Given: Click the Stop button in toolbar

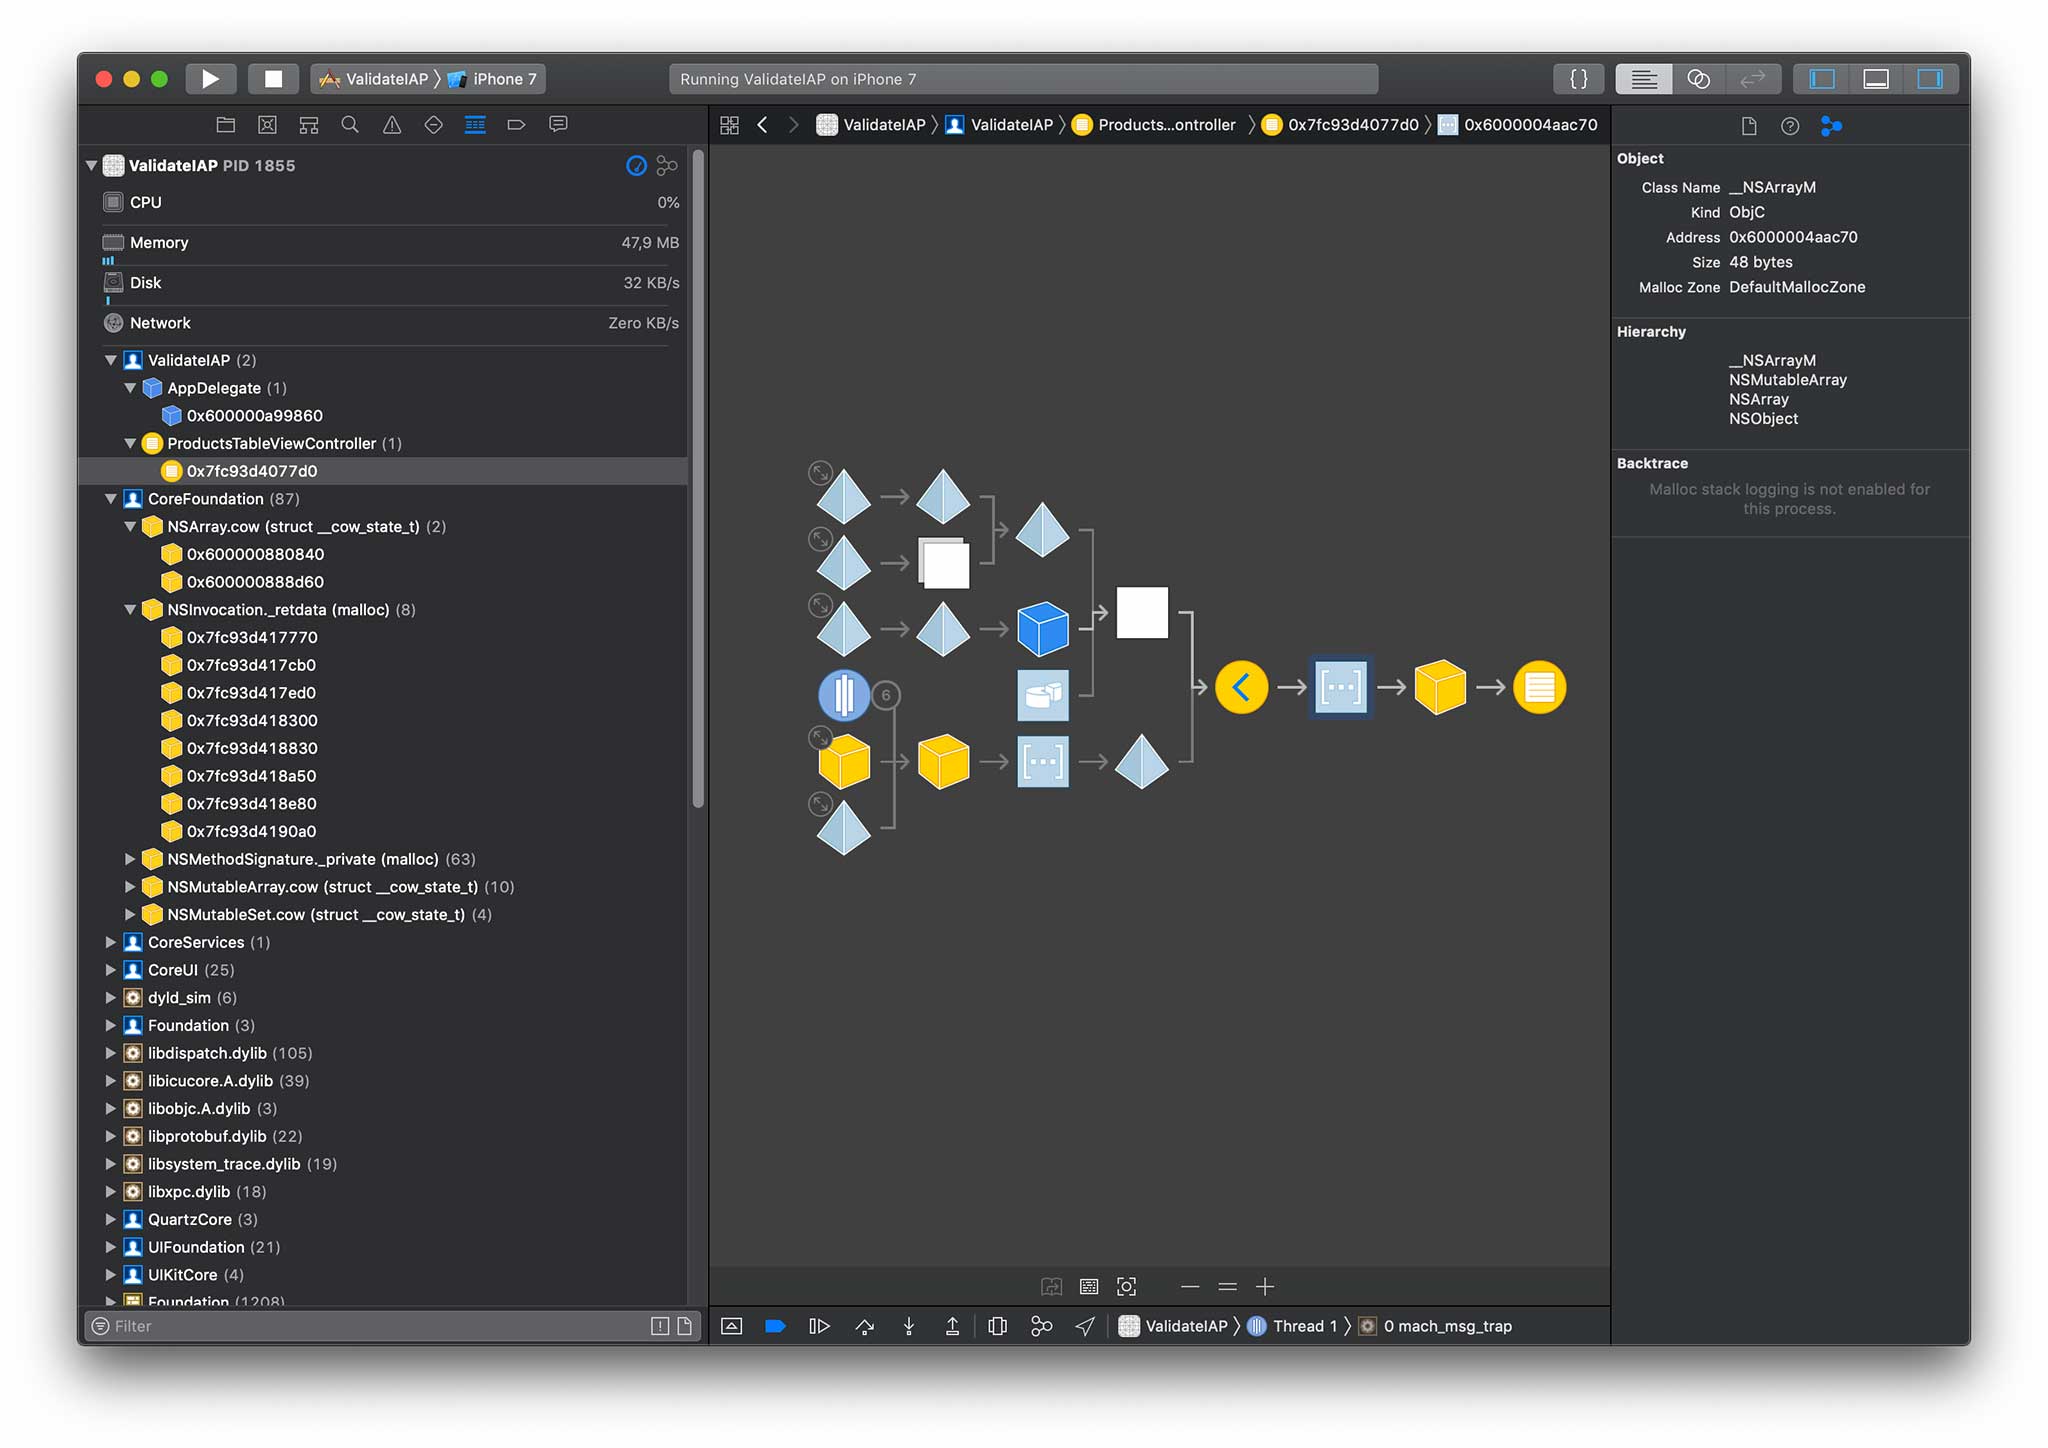Looking at the screenshot, I should point(273,79).
